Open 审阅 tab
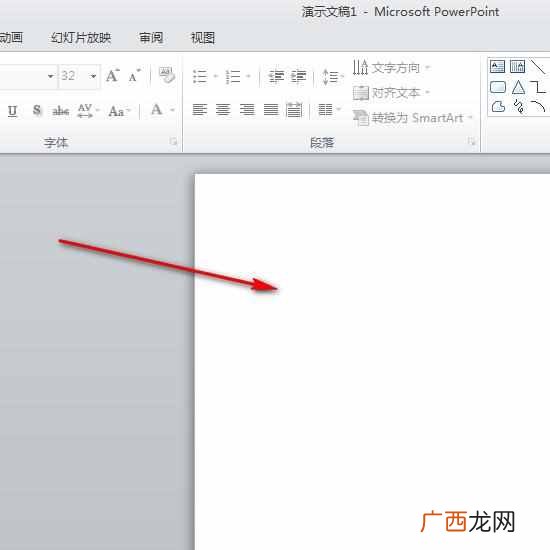Viewport: 550px width, 550px height. point(151,38)
